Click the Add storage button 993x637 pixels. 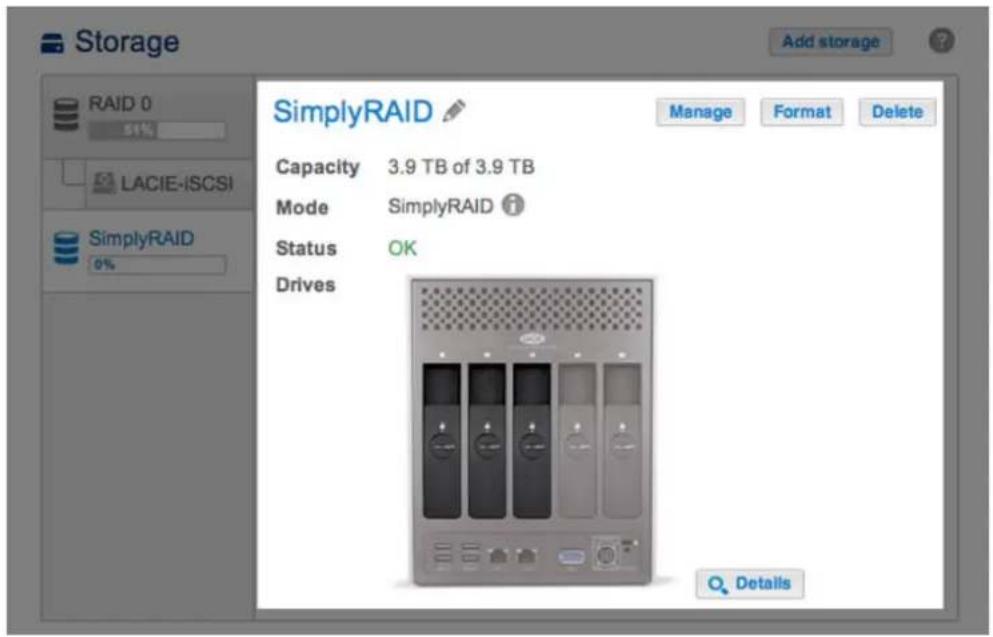click(830, 42)
